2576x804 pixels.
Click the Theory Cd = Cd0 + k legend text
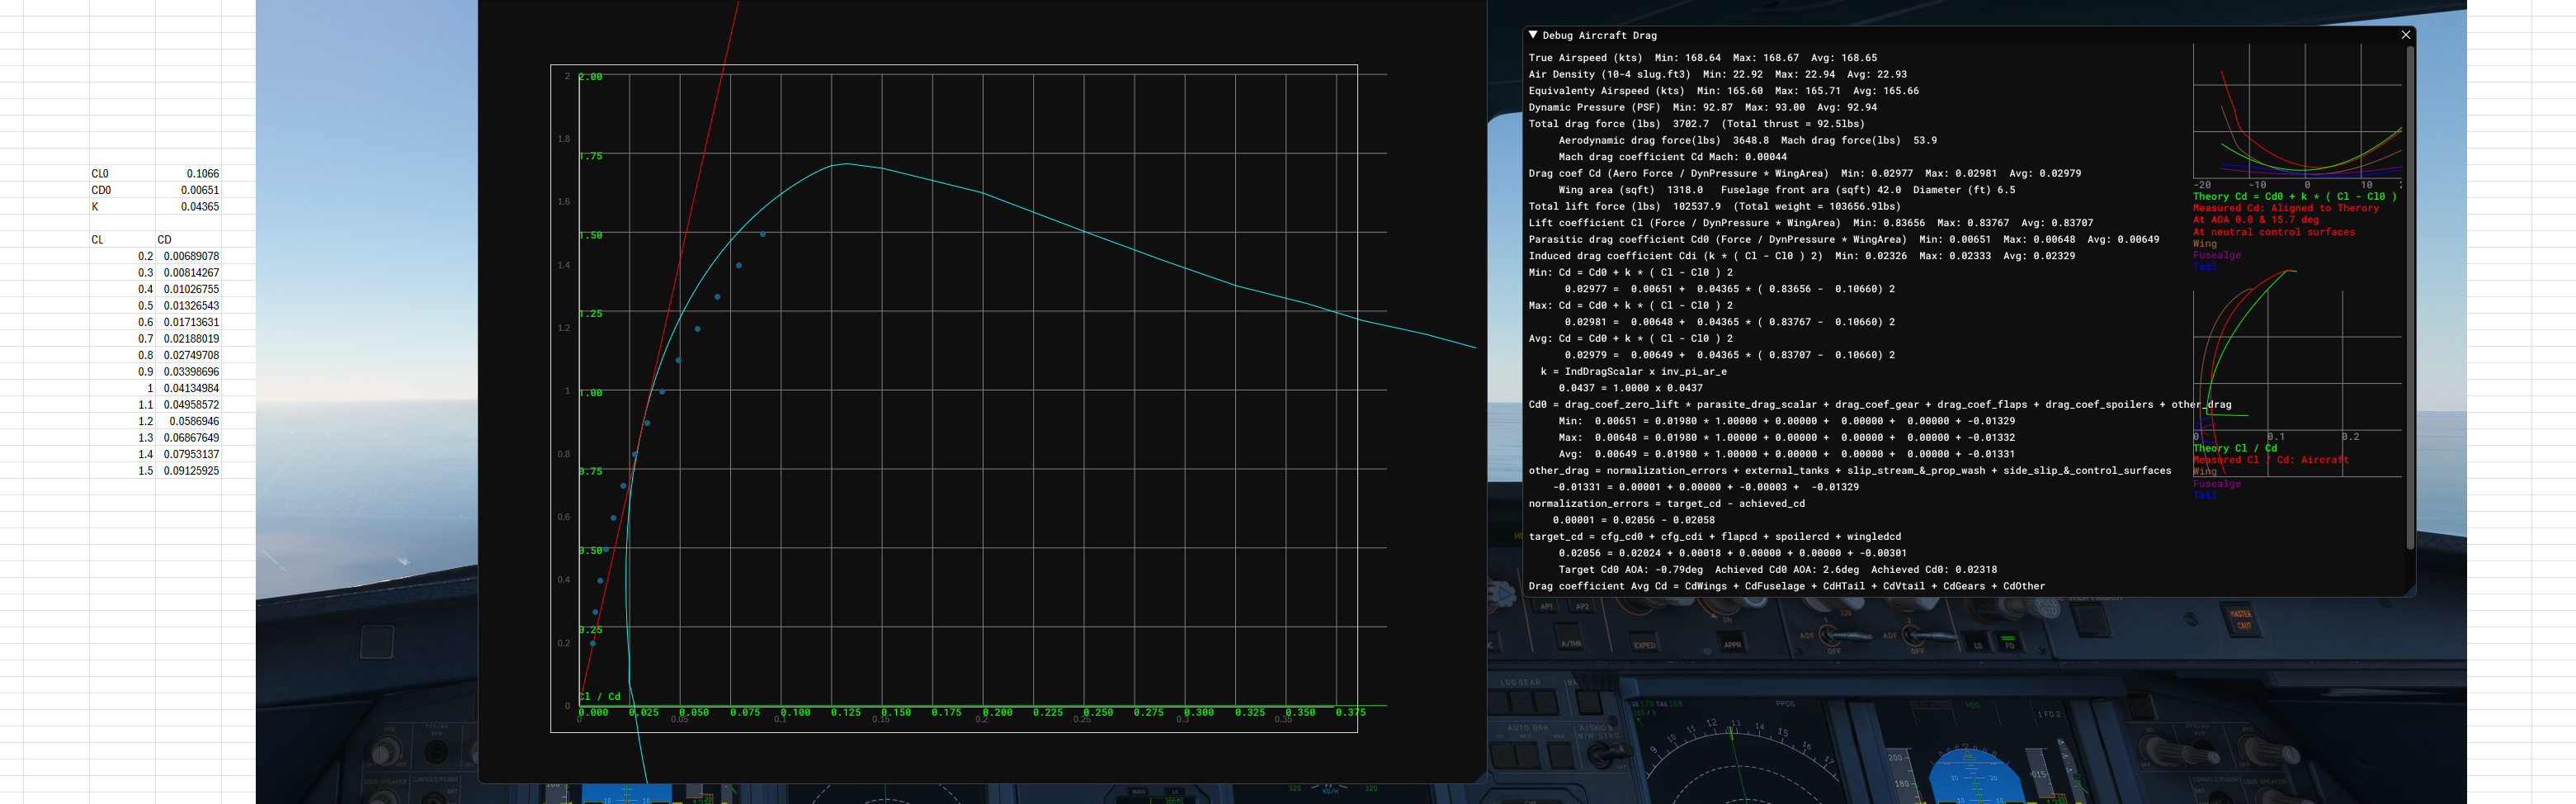click(x=2294, y=196)
